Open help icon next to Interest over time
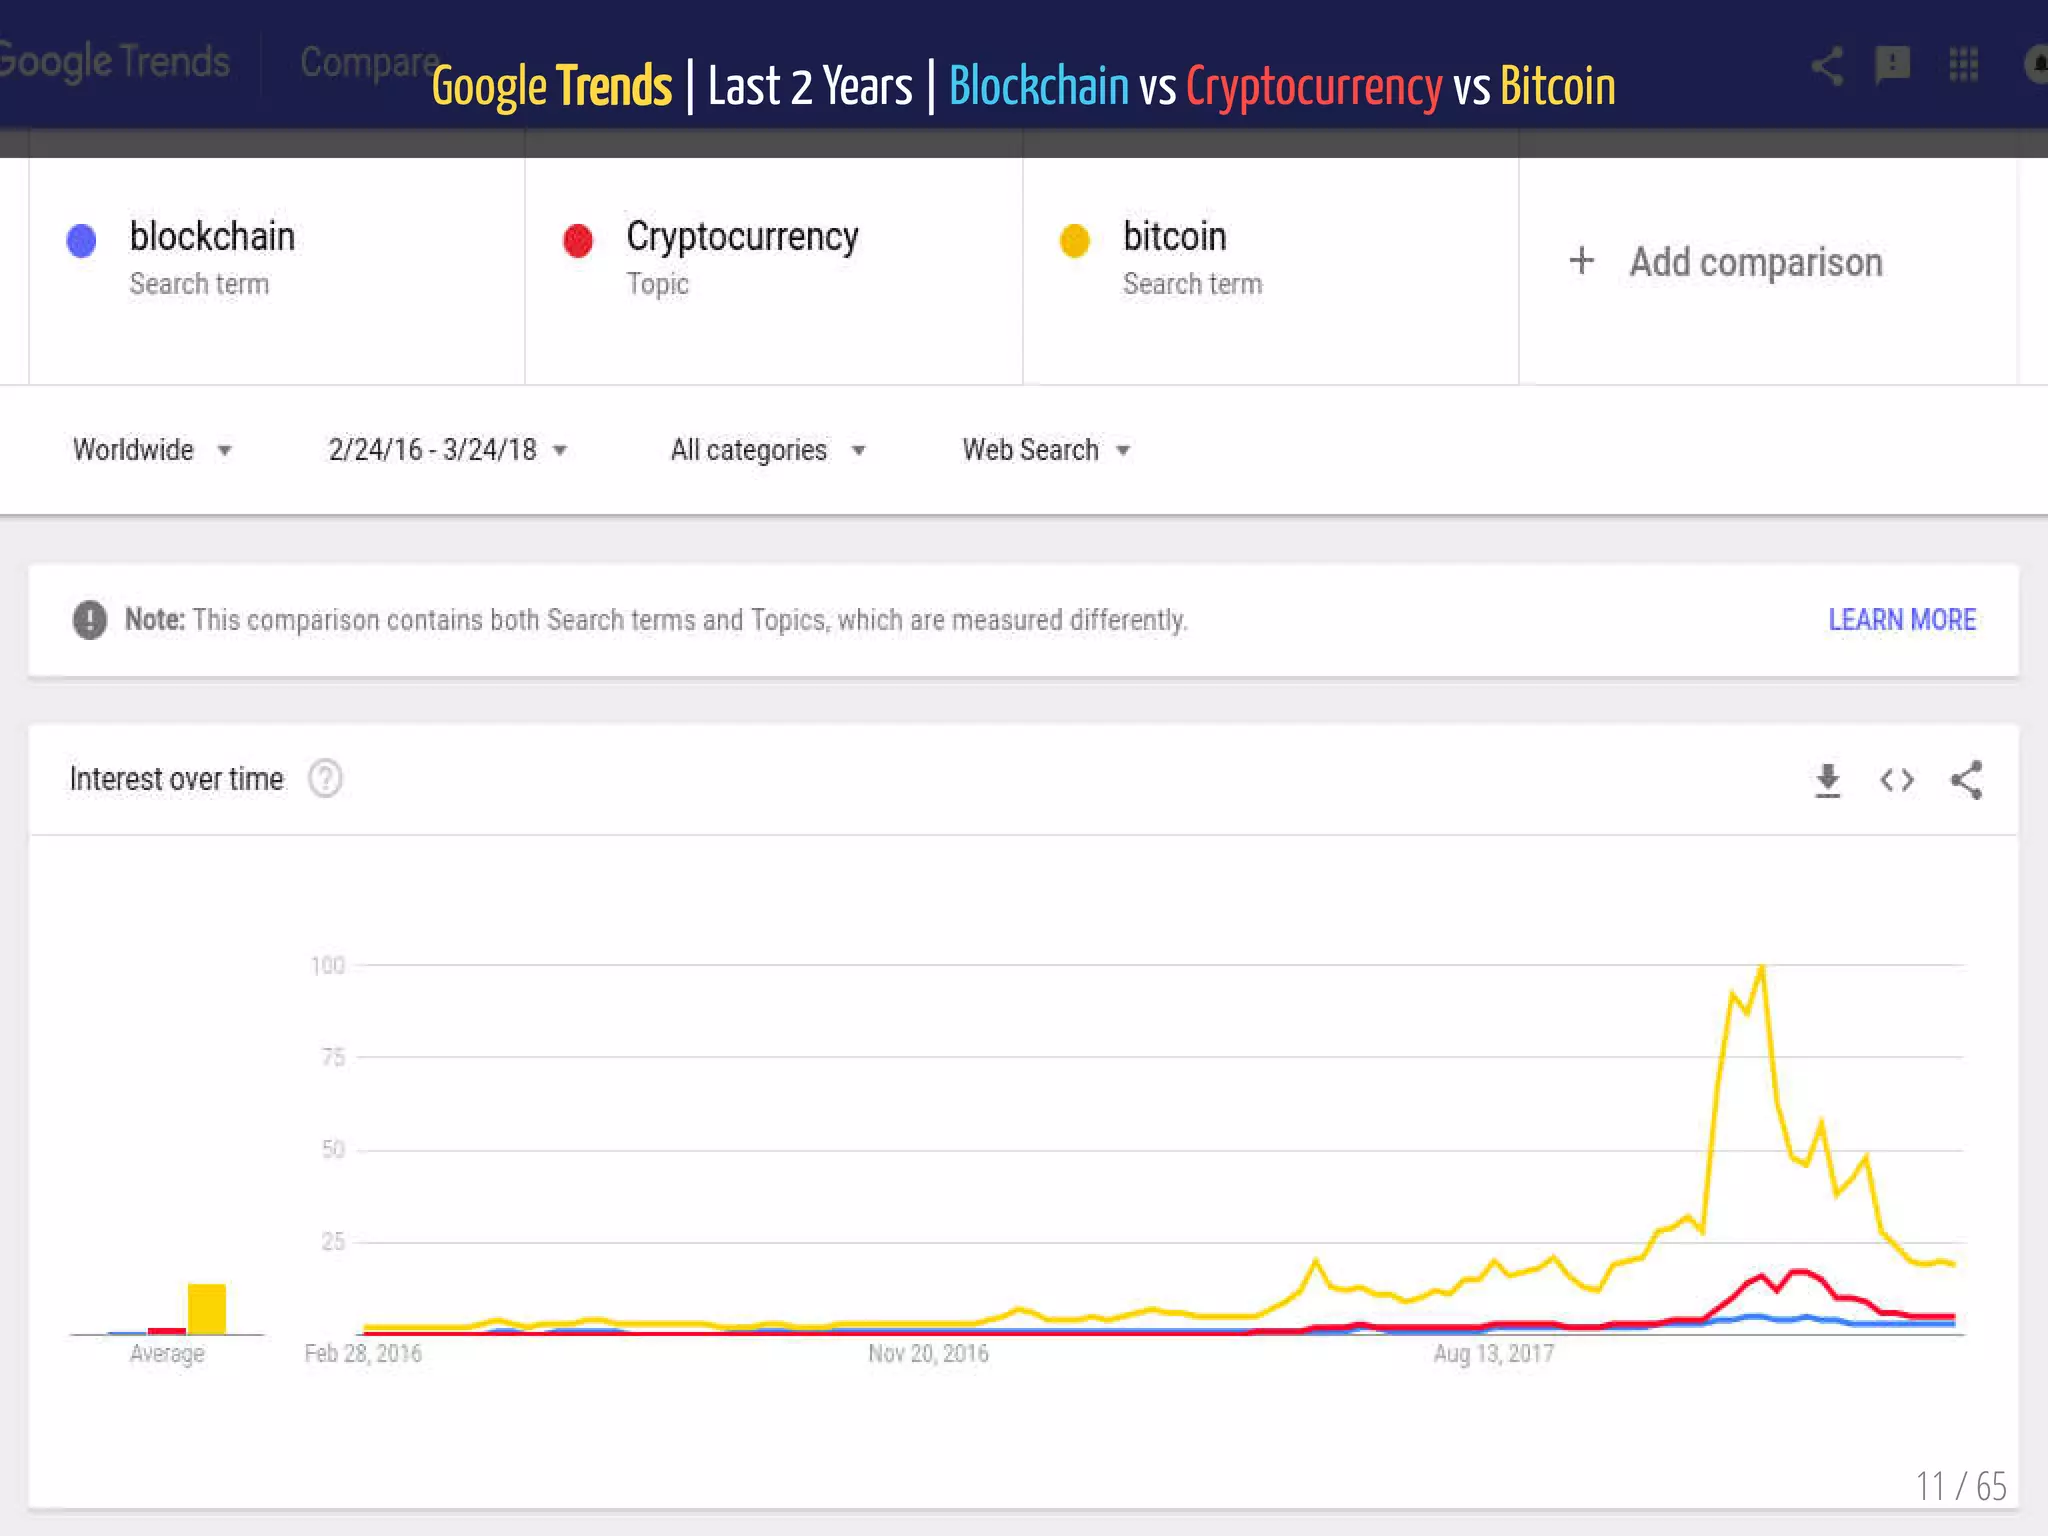2048x1536 pixels. (x=325, y=779)
